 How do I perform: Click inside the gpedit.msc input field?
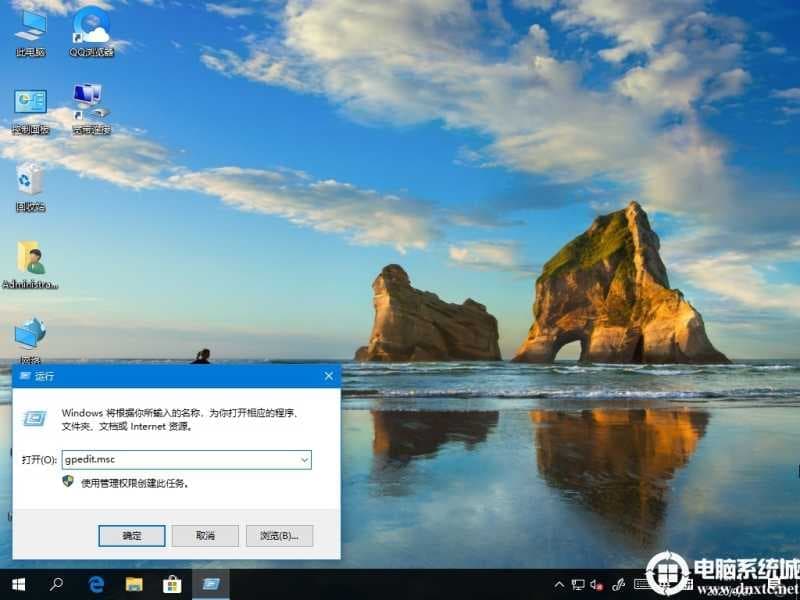180,459
